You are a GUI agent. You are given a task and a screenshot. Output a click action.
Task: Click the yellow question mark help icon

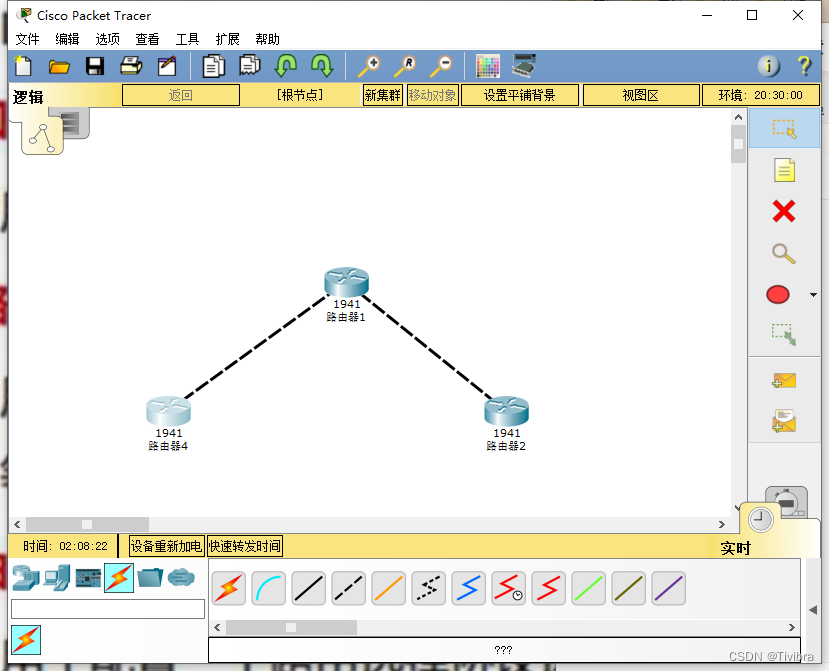804,66
